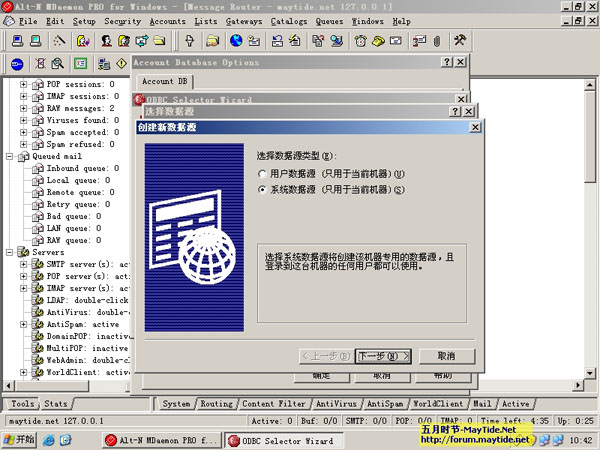600x450 pixels.
Task: Click the round blue icon on second toolbar row
Action: (x=18, y=64)
